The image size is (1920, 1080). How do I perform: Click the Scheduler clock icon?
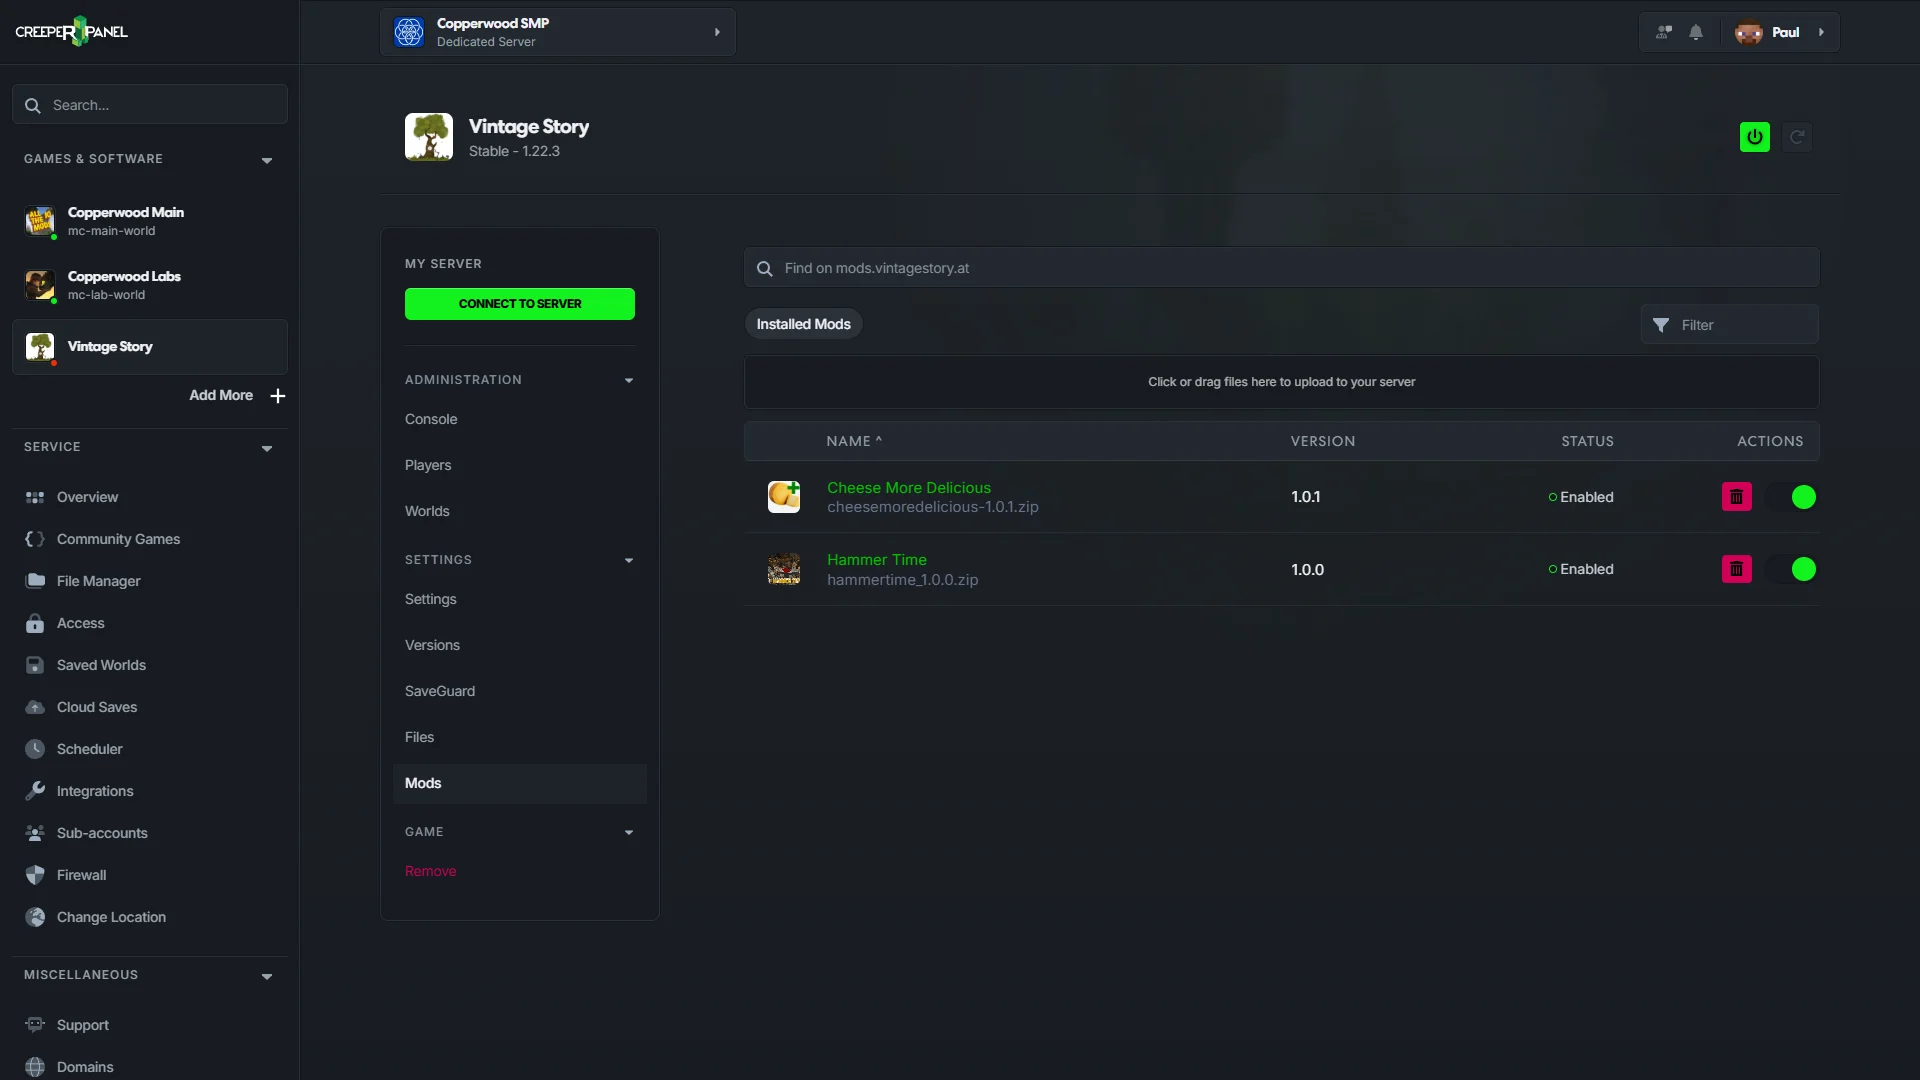pos(35,749)
